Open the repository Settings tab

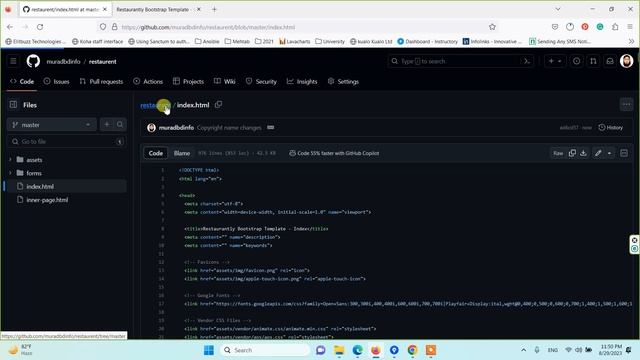coord(343,81)
